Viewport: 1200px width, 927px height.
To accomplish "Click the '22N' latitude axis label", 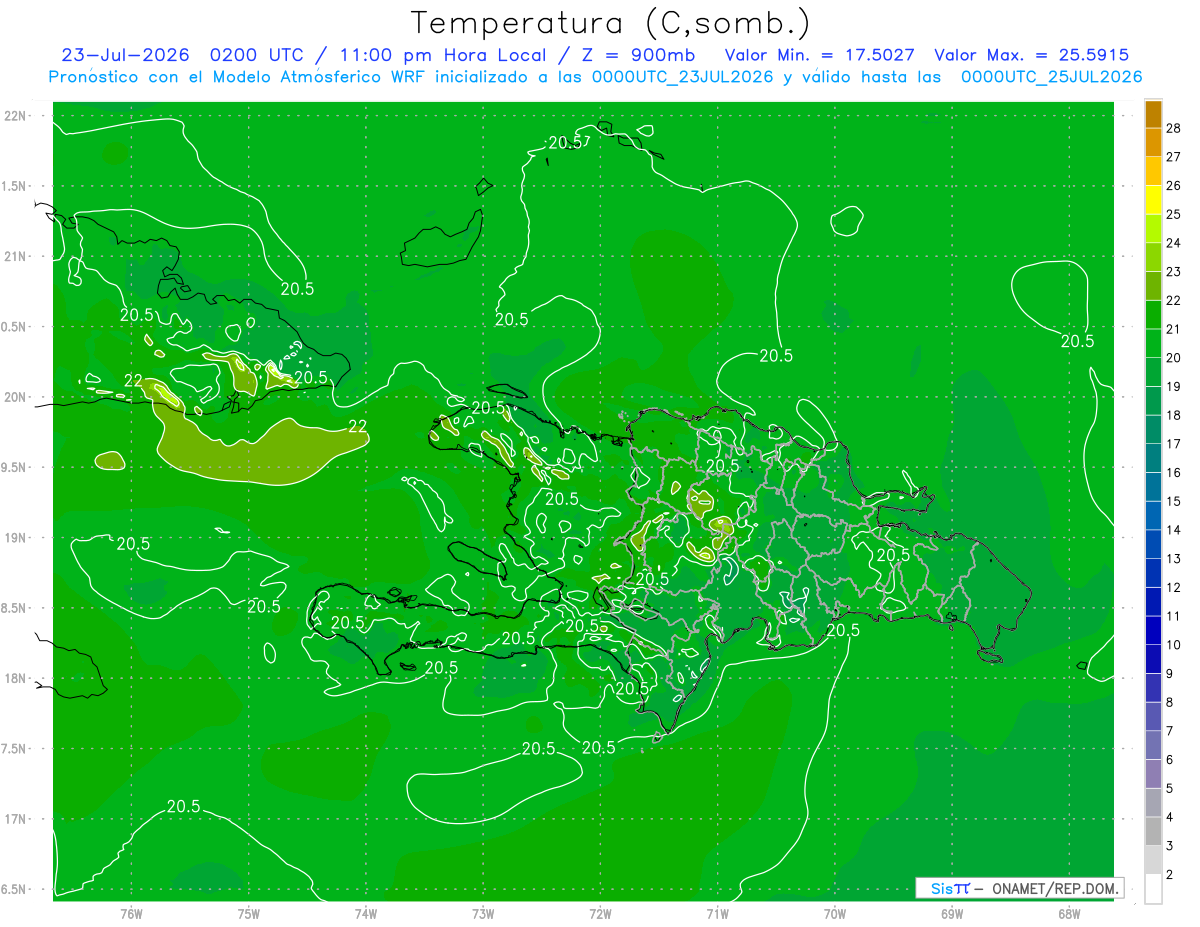I will [14, 116].
